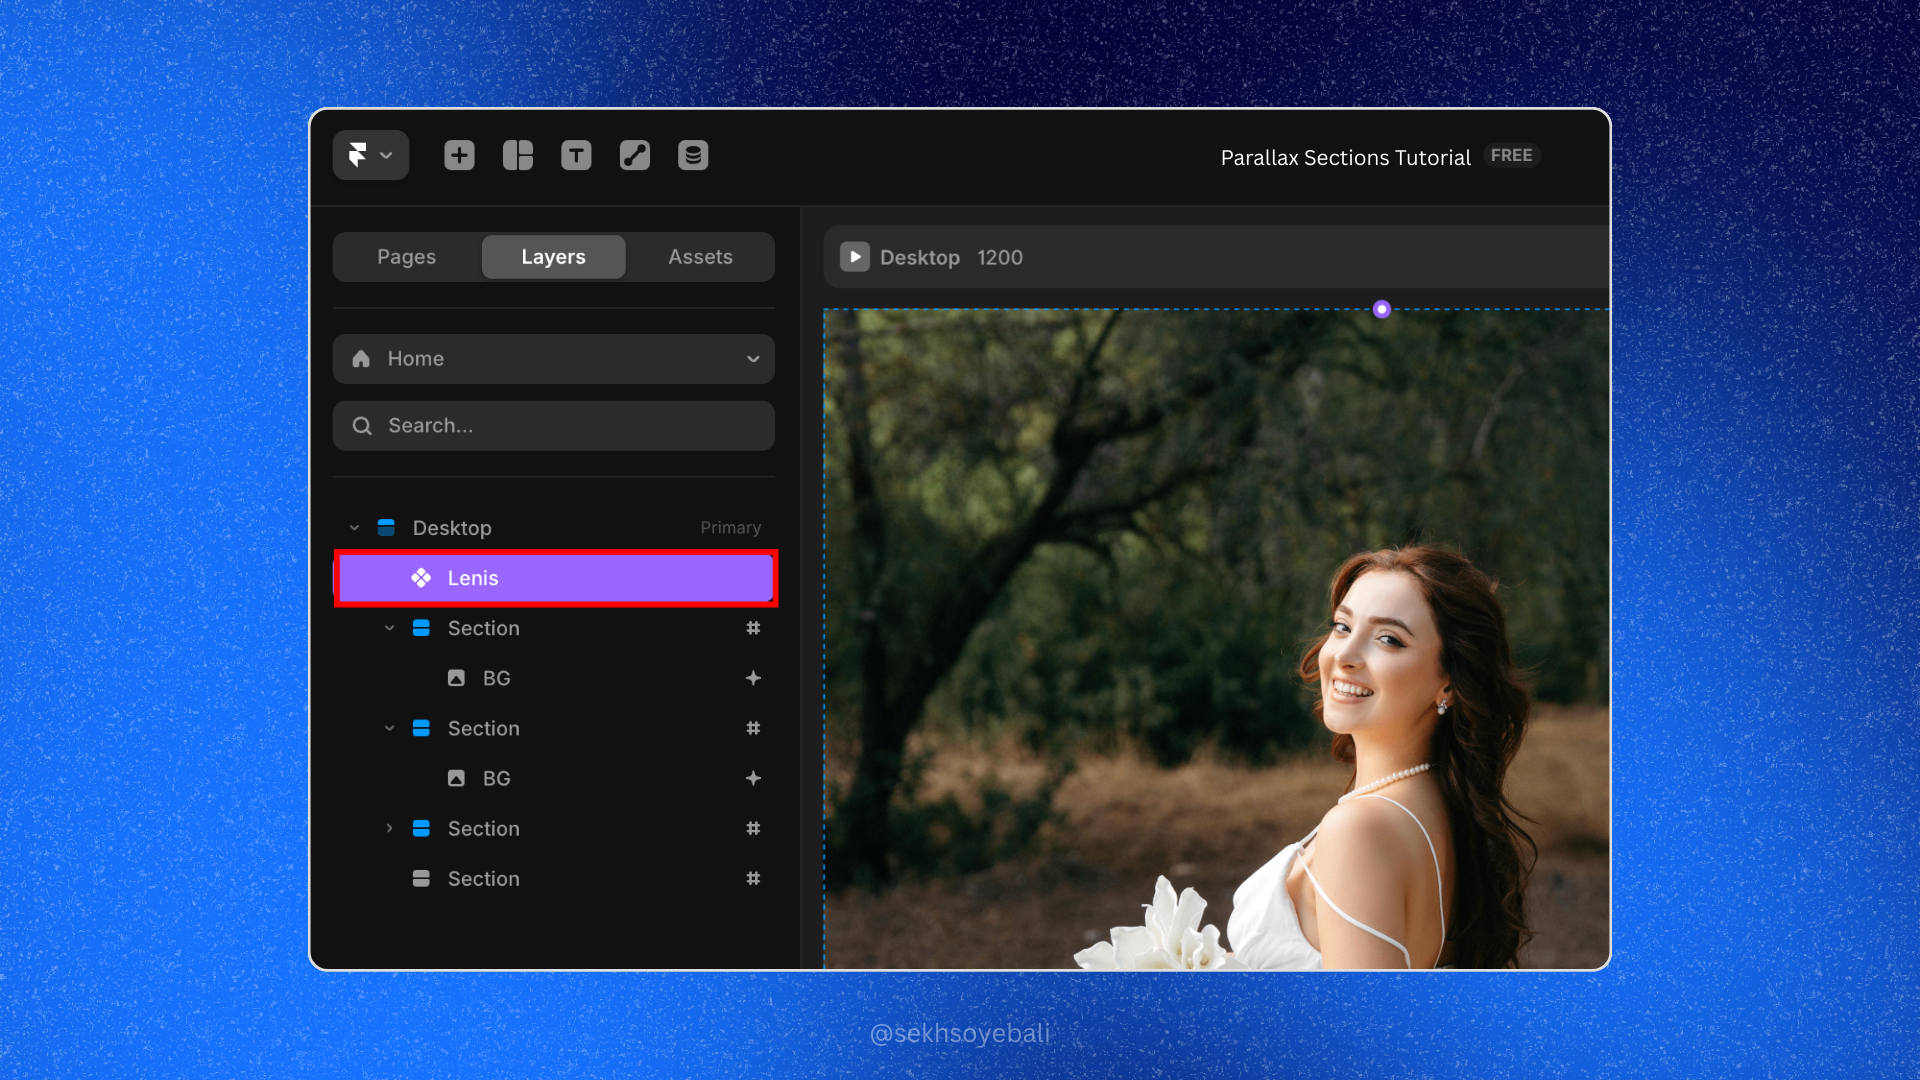Screen dimensions: 1920x1080
Task: Expand the third Section layer
Action: tap(389, 828)
